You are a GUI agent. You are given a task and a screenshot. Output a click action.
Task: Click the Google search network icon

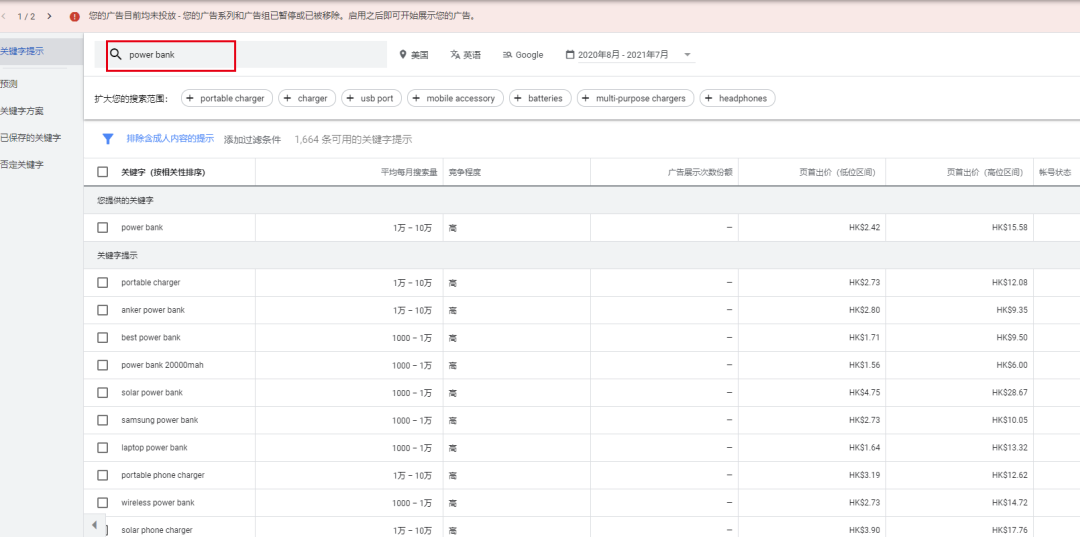point(508,54)
